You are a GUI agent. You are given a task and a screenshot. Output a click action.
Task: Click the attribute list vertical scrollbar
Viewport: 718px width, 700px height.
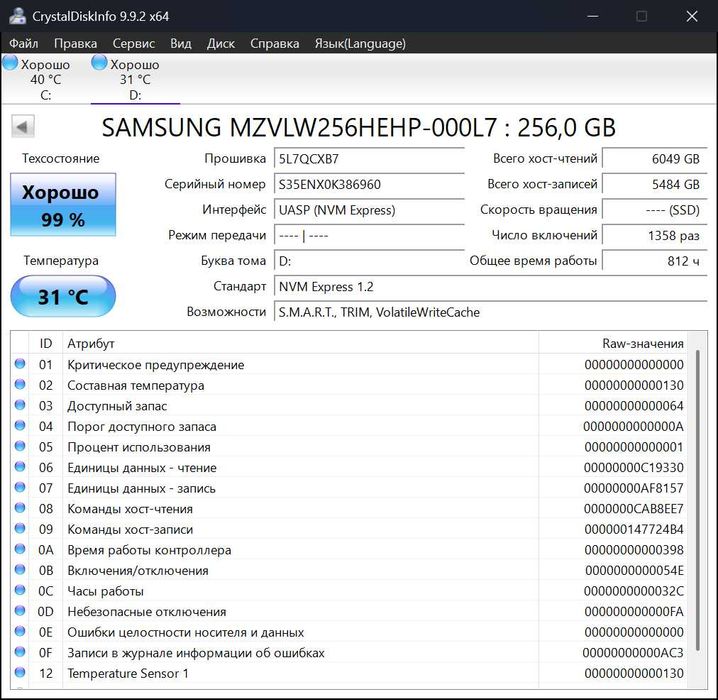(x=697, y=500)
